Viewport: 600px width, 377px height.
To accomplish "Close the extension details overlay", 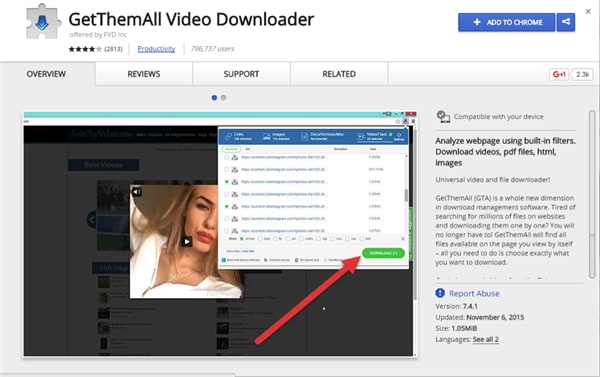I will pyautogui.click(x=588, y=12).
